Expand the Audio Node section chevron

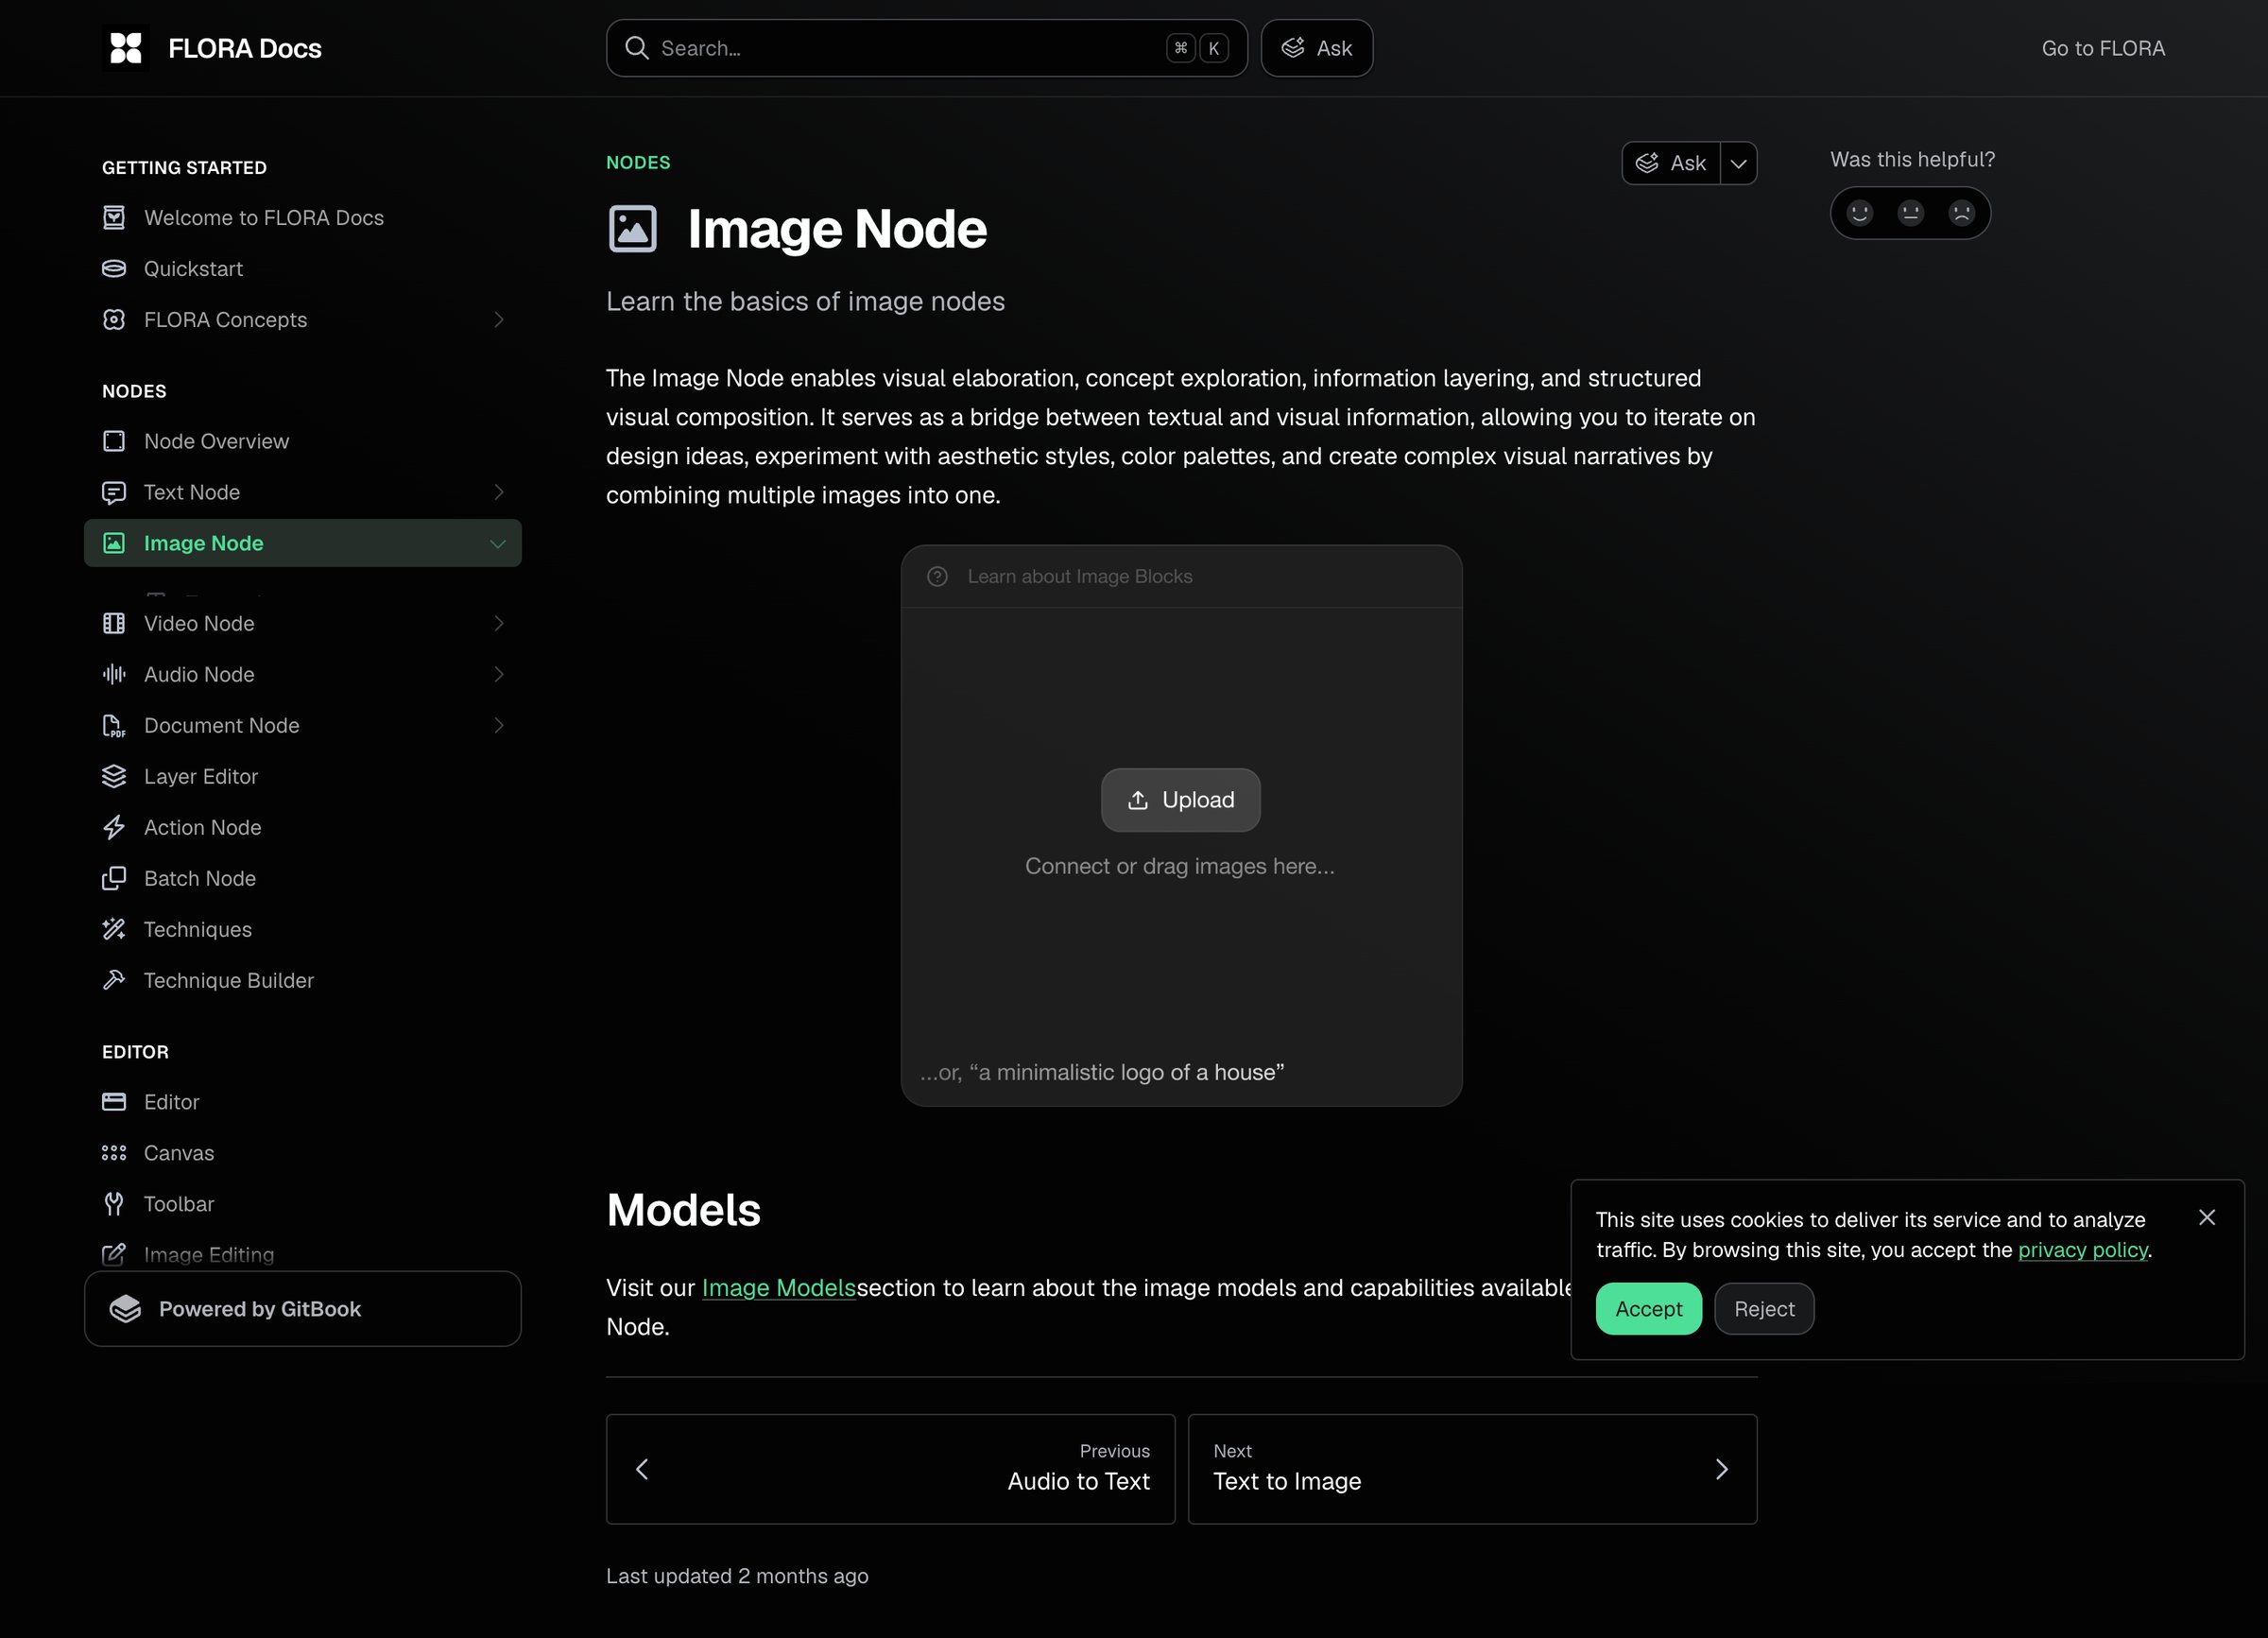(x=498, y=674)
